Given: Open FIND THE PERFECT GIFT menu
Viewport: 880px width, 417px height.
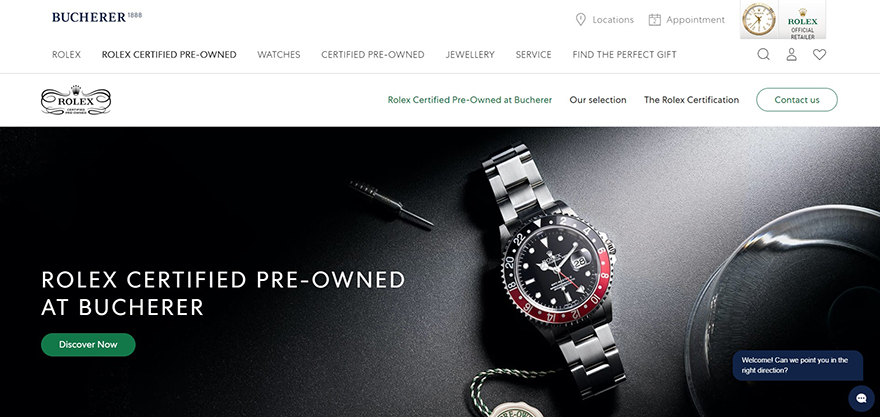Looking at the screenshot, I should 625,54.
